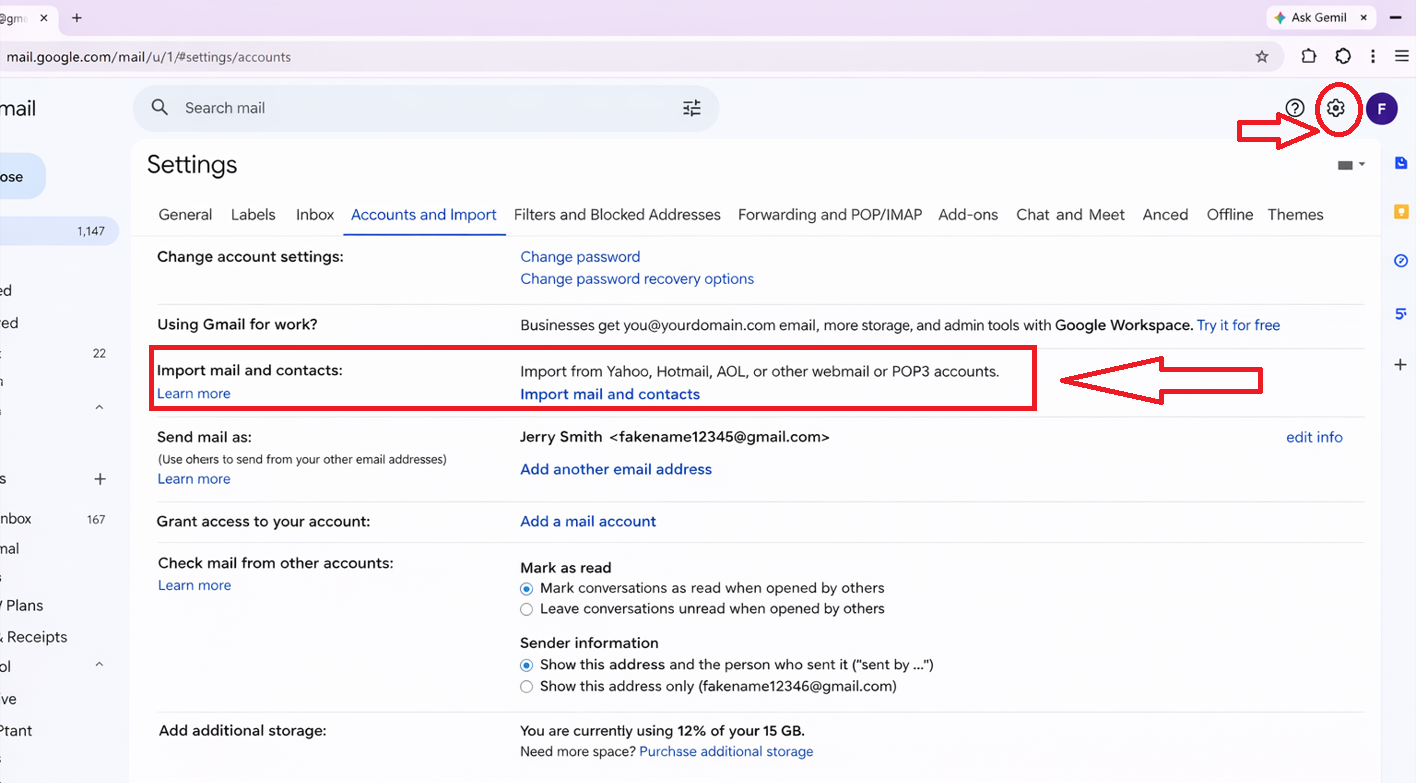Click the Compose button
This screenshot has width=1416, height=783.
point(22,177)
